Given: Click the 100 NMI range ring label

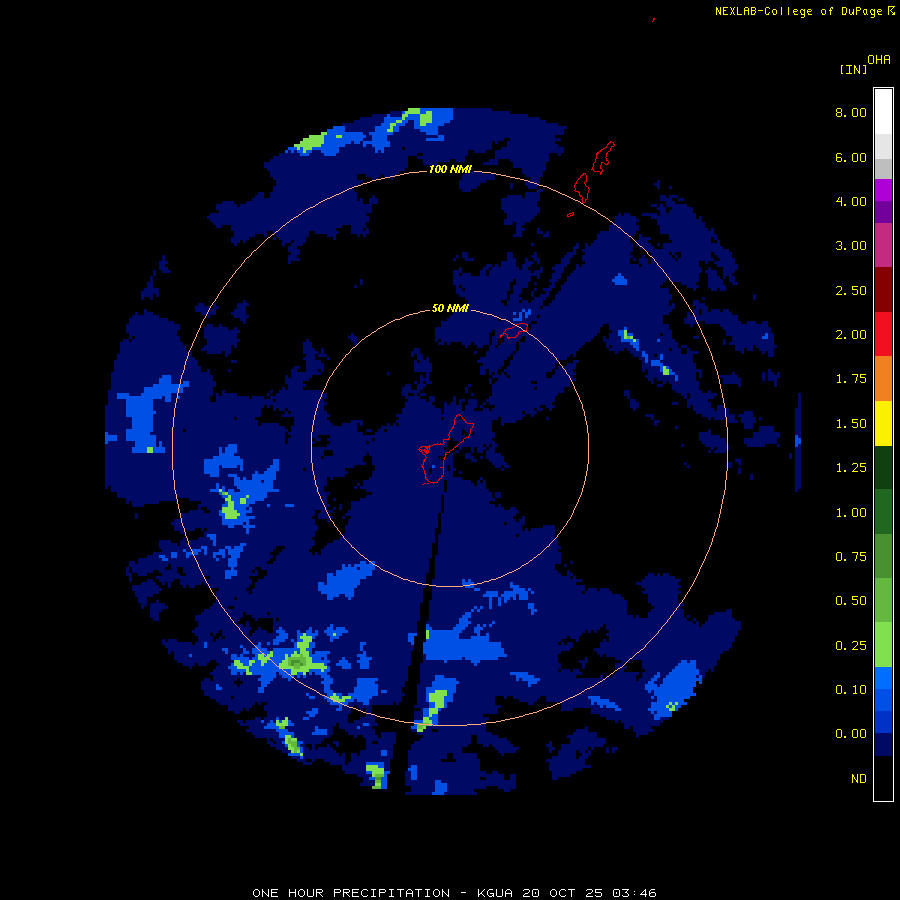Looking at the screenshot, I should coord(450,169).
